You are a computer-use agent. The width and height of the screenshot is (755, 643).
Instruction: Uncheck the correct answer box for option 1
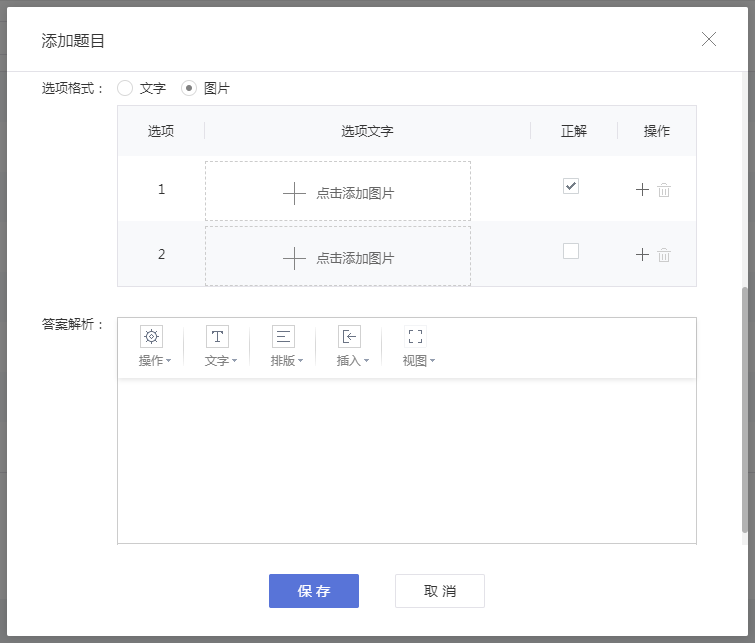pos(570,186)
